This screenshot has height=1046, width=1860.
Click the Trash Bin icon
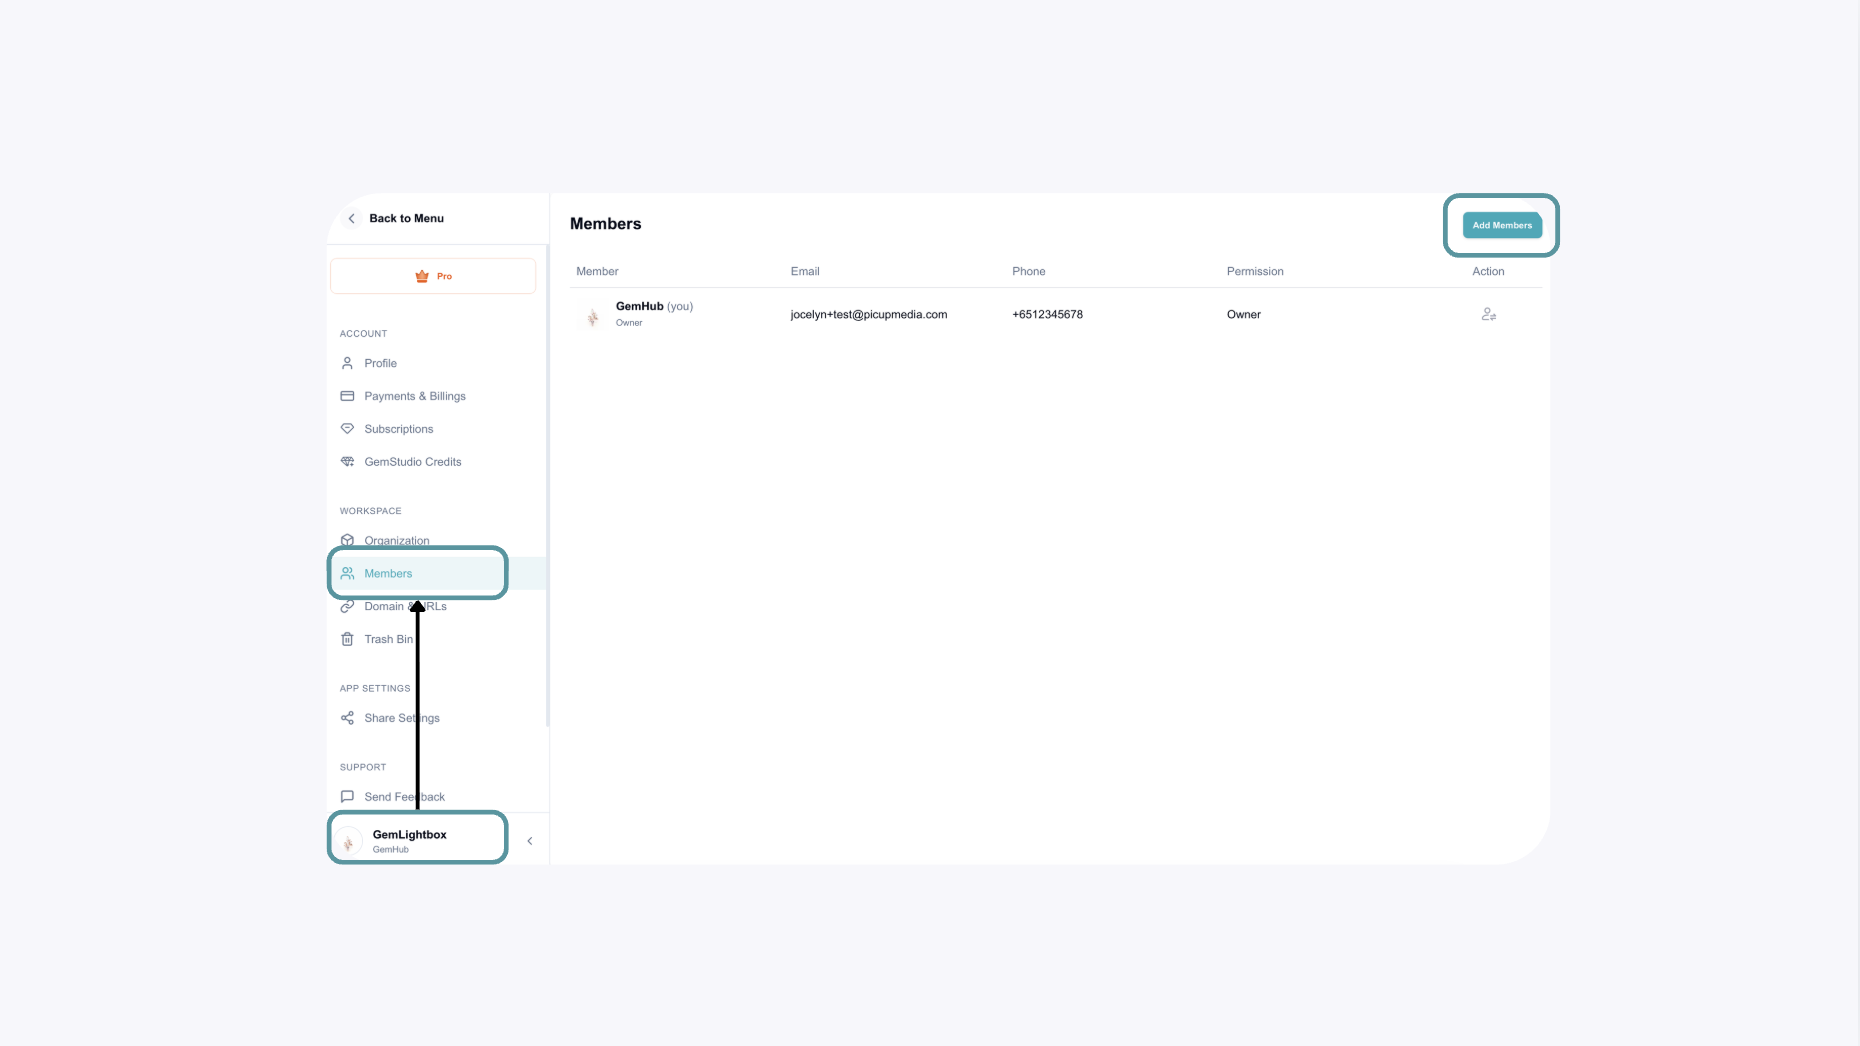click(x=347, y=639)
